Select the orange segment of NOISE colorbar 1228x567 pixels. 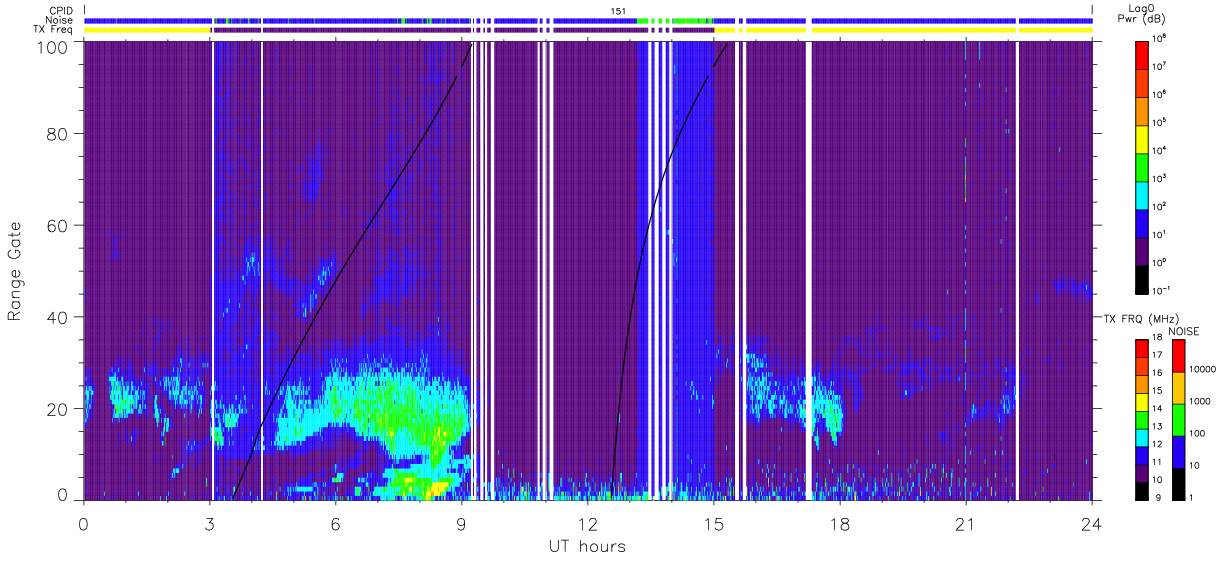pyautogui.click(x=1178, y=387)
